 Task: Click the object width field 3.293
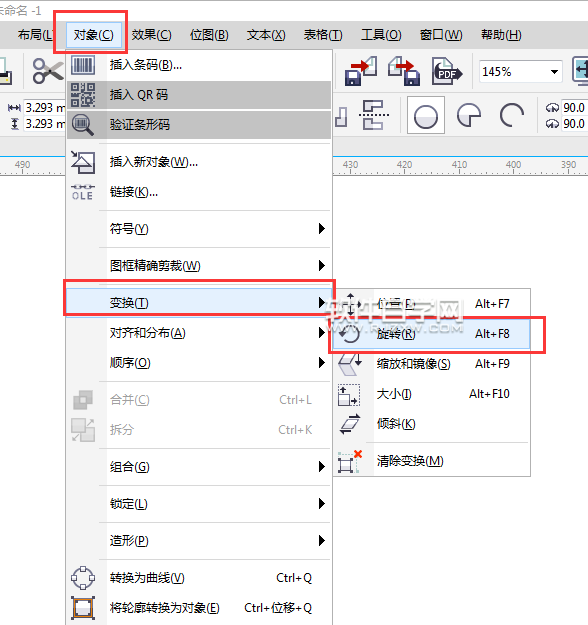click(45, 108)
